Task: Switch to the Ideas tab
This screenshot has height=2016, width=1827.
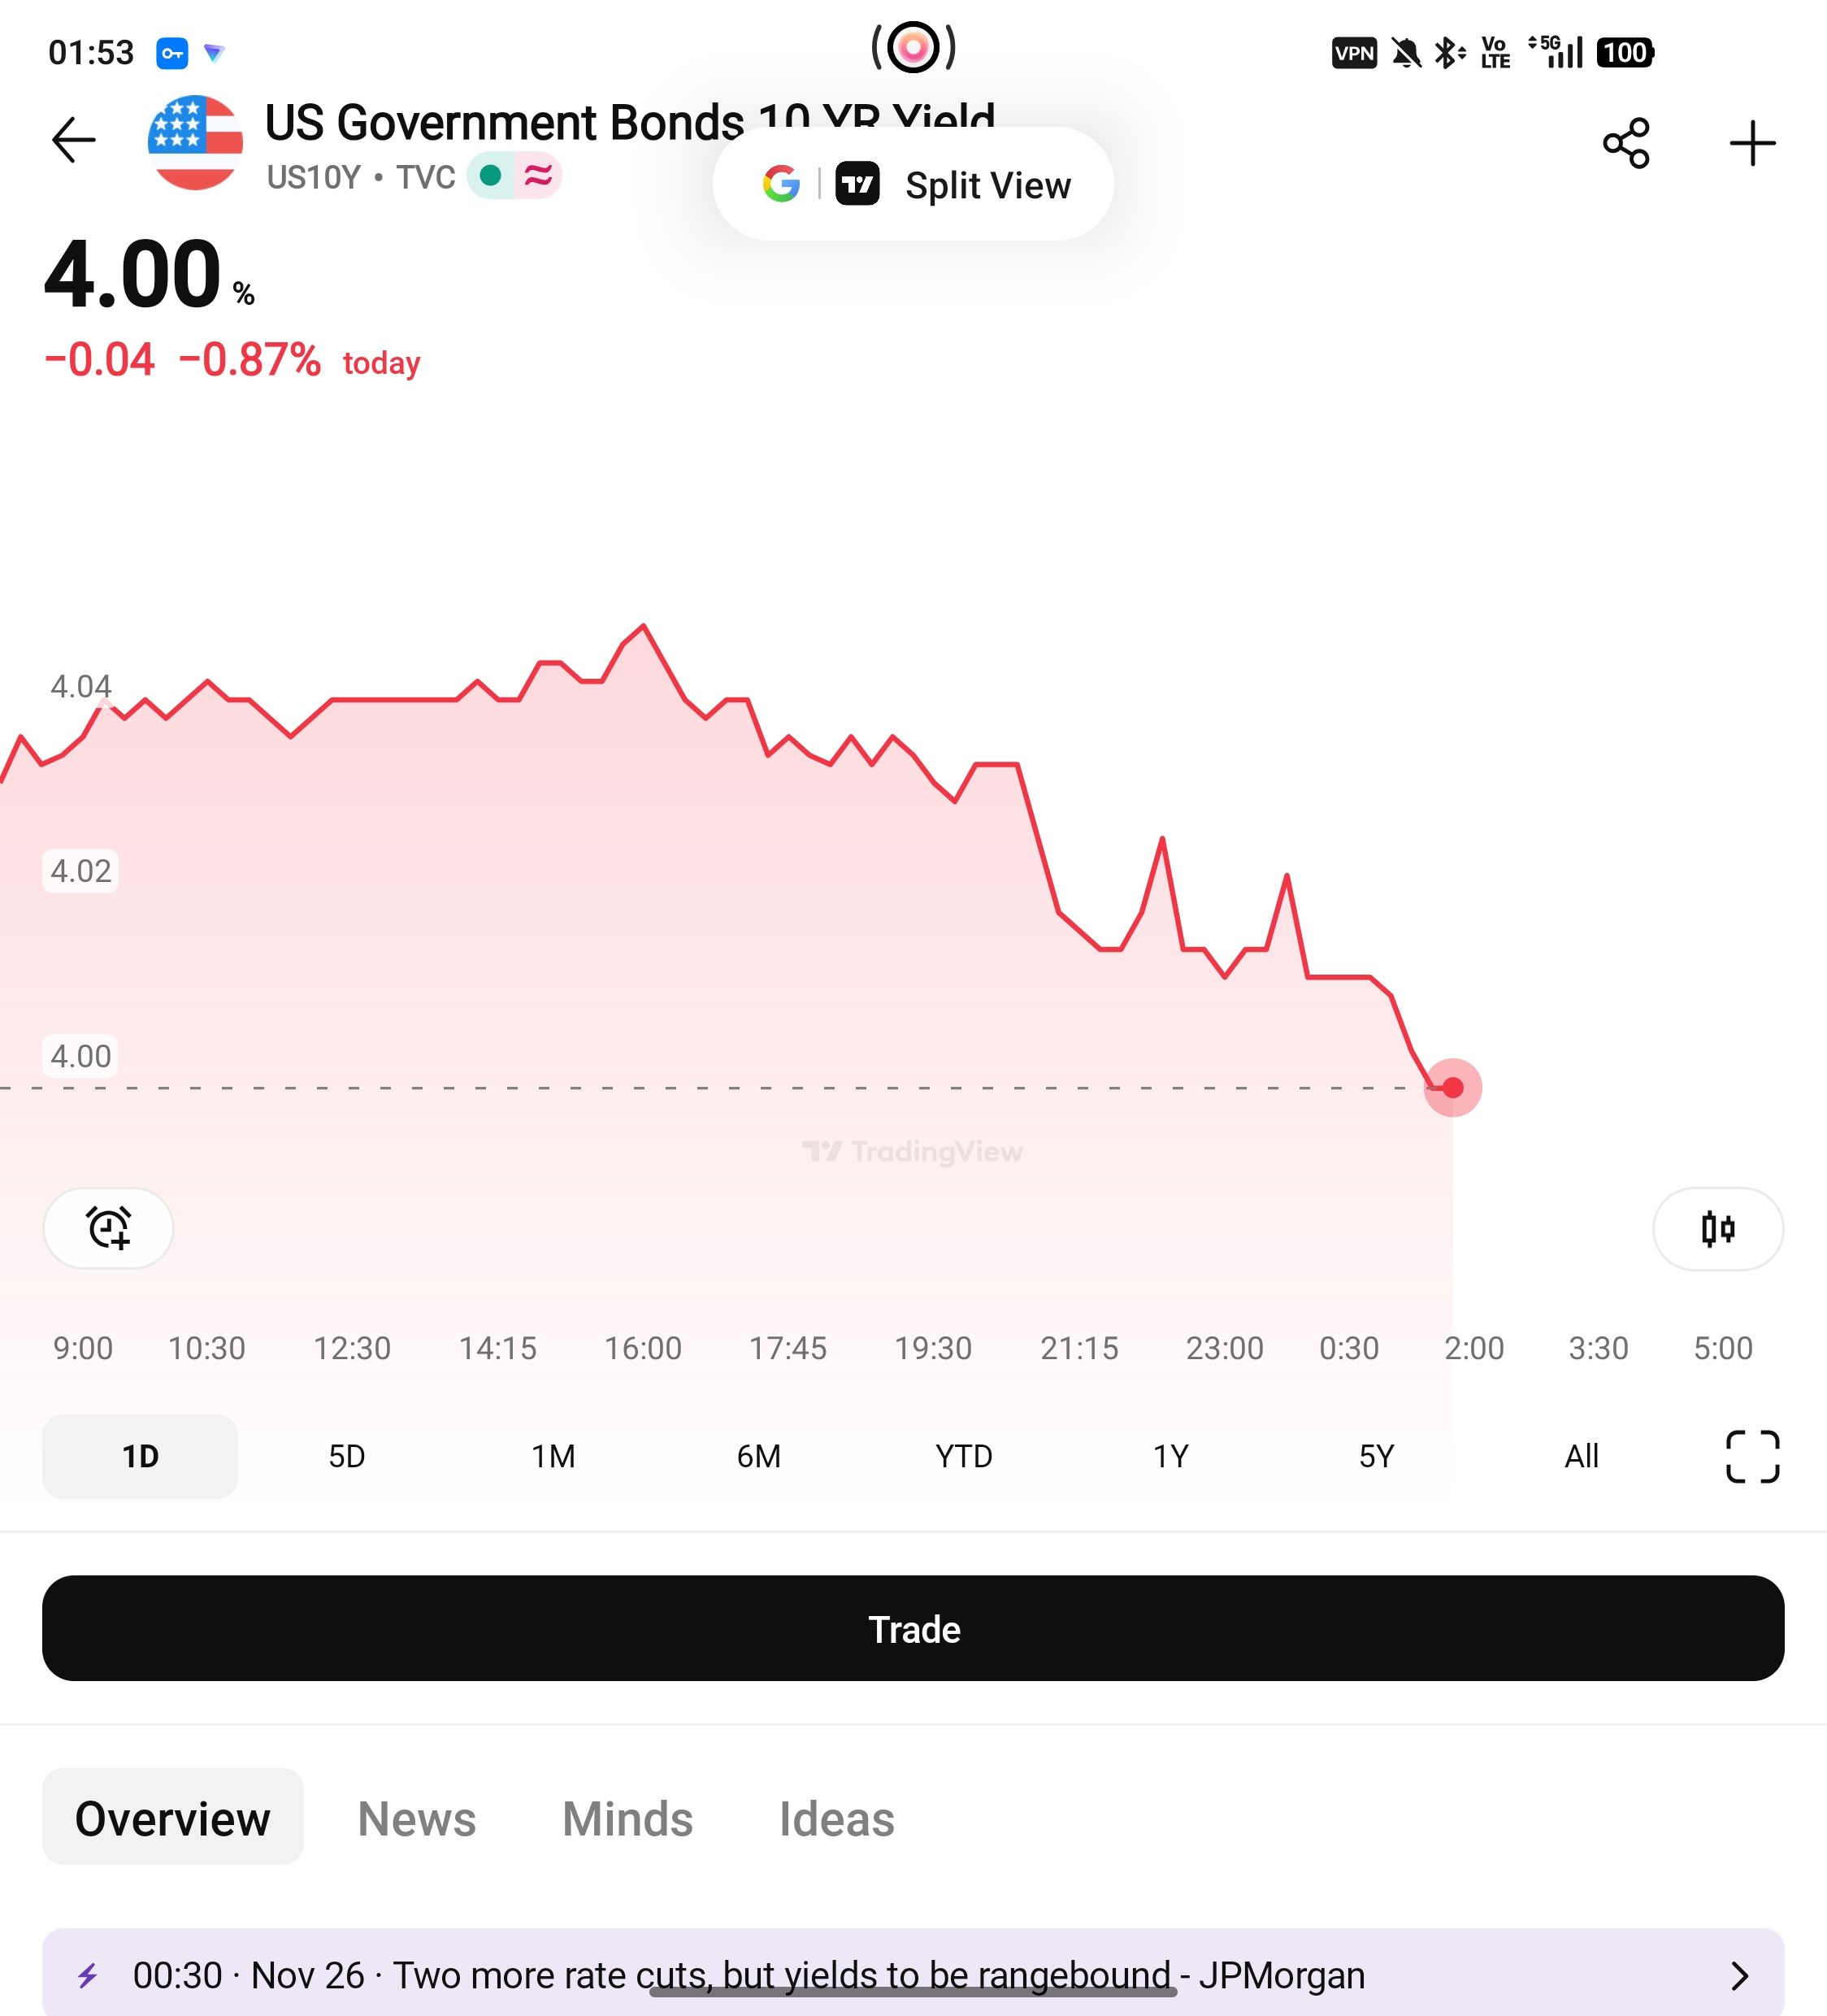Action: click(836, 1818)
